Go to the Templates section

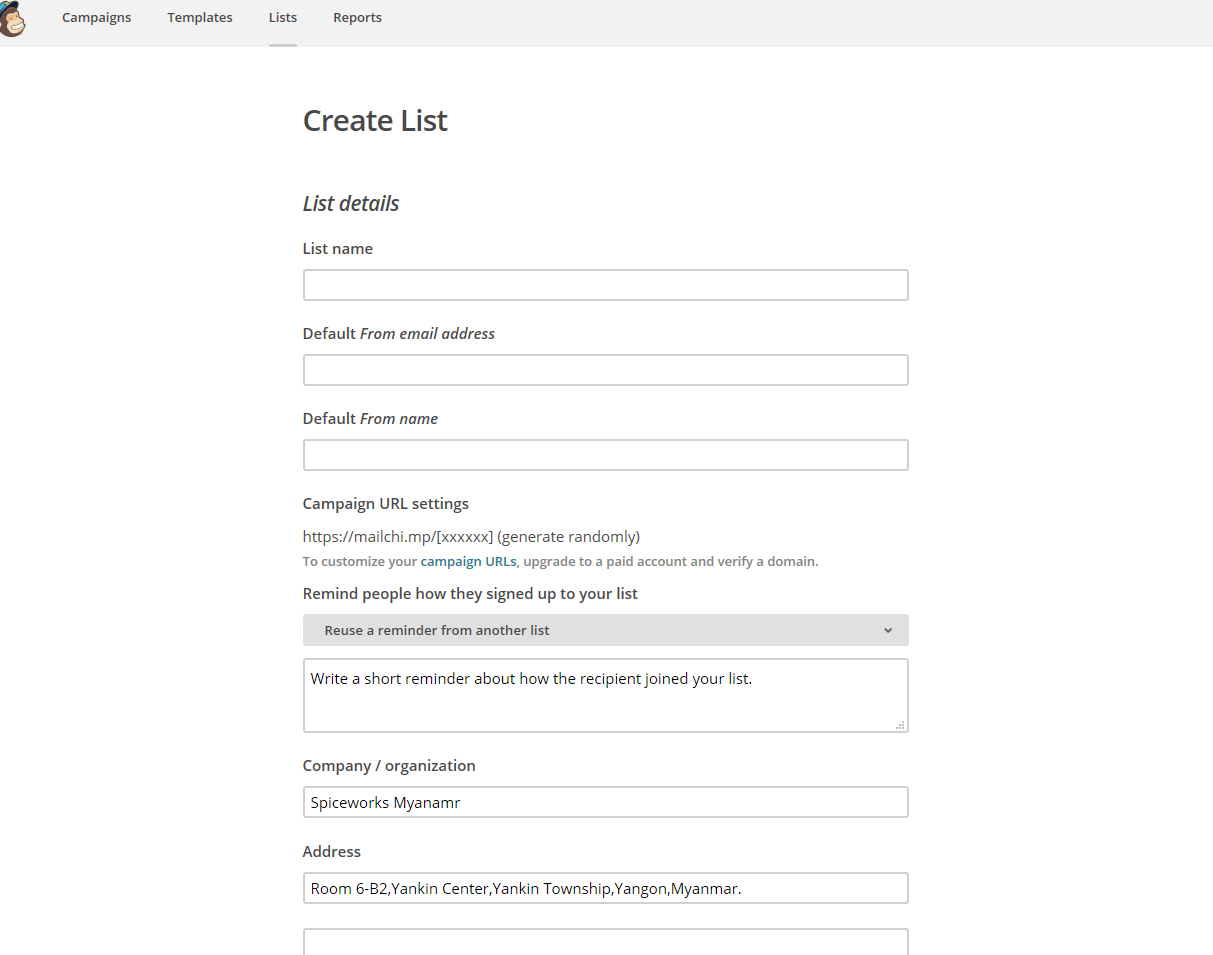click(200, 17)
